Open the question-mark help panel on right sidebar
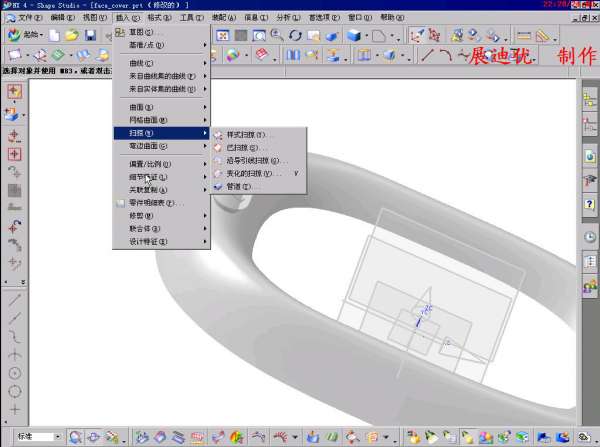 click(590, 204)
